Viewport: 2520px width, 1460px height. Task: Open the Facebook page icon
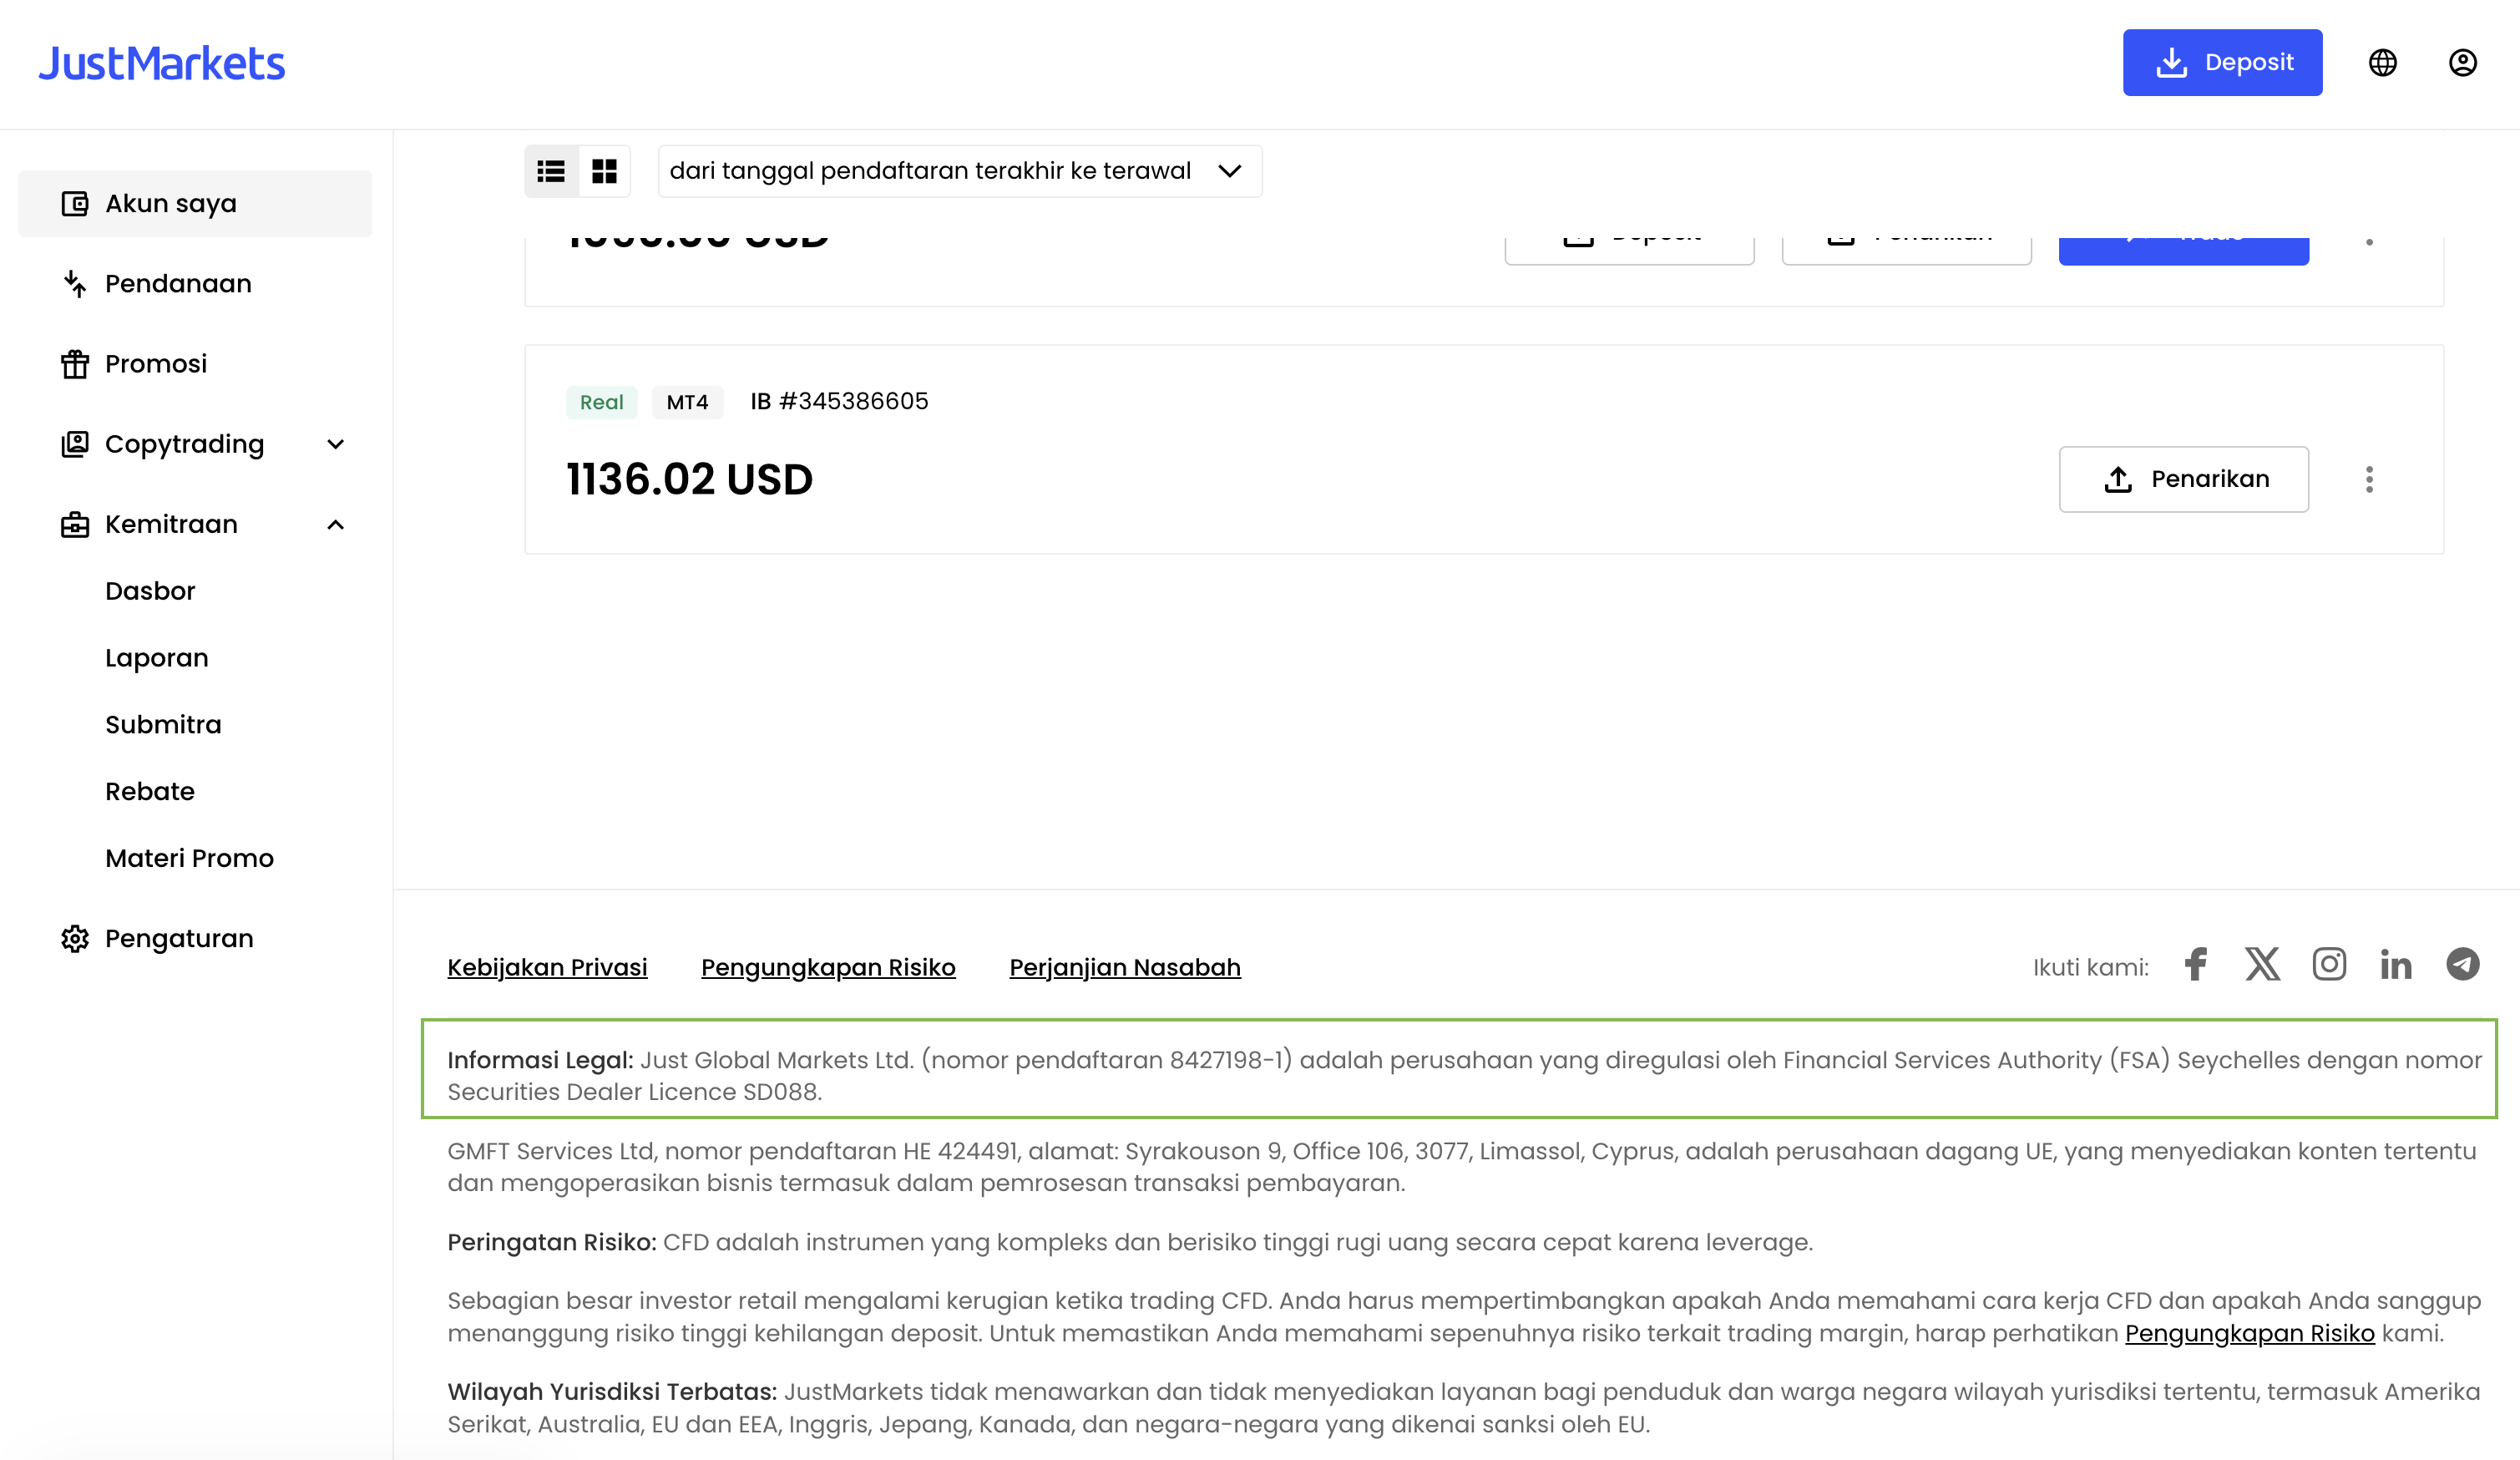[x=2196, y=964]
